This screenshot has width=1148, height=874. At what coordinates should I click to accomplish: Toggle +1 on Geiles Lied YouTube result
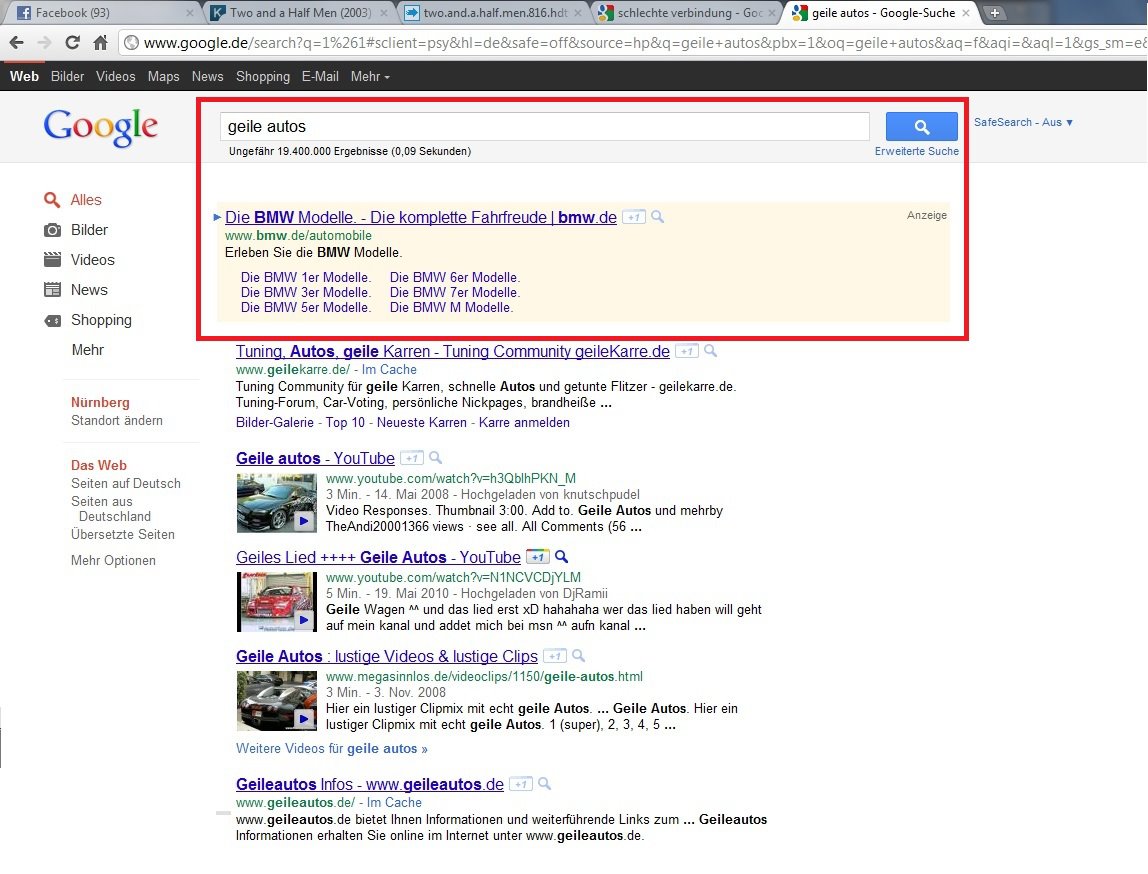click(537, 557)
